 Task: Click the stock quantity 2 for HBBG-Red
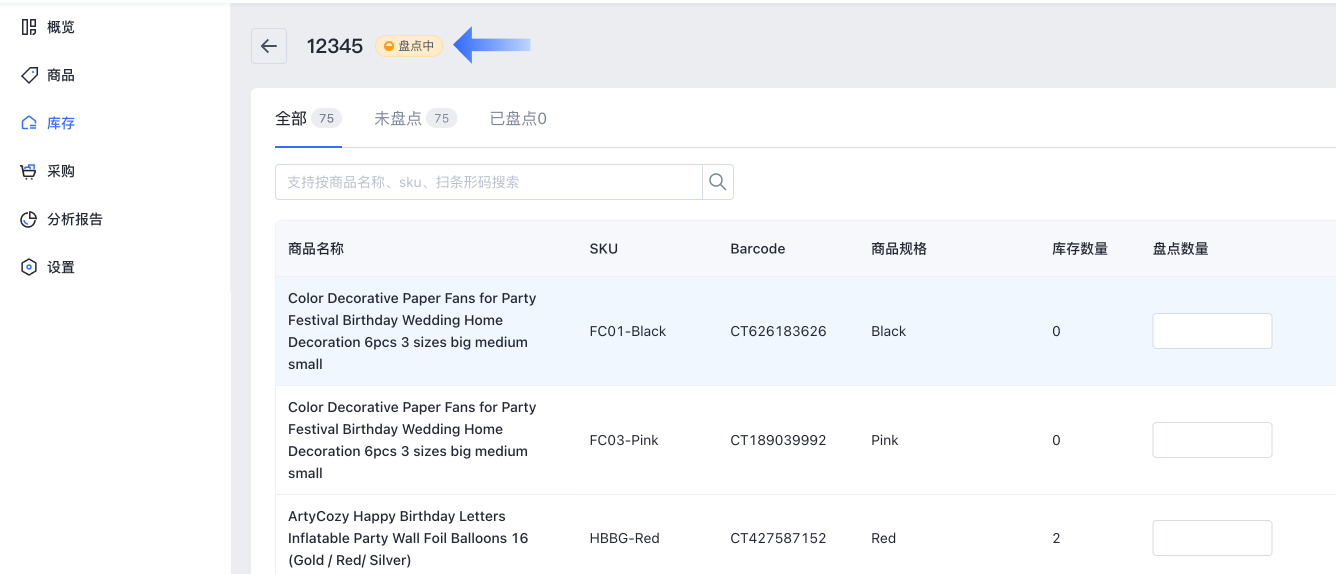coord(1057,538)
